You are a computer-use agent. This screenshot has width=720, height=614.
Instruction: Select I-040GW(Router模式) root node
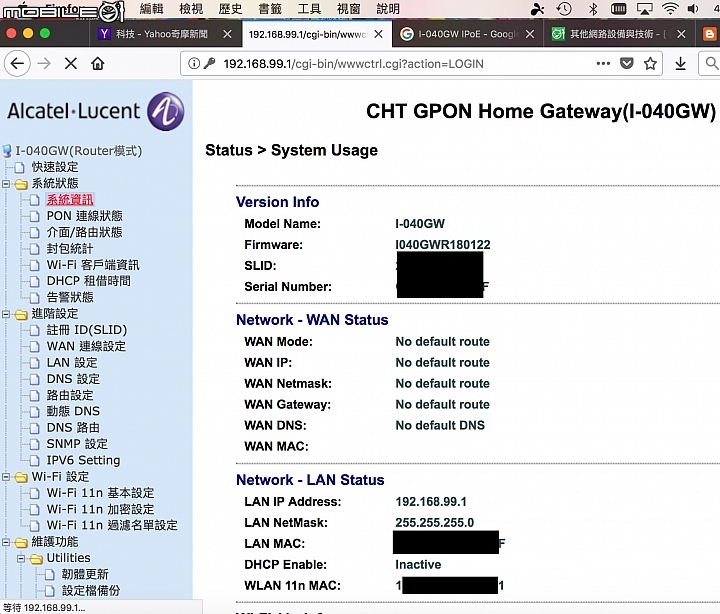point(79,151)
